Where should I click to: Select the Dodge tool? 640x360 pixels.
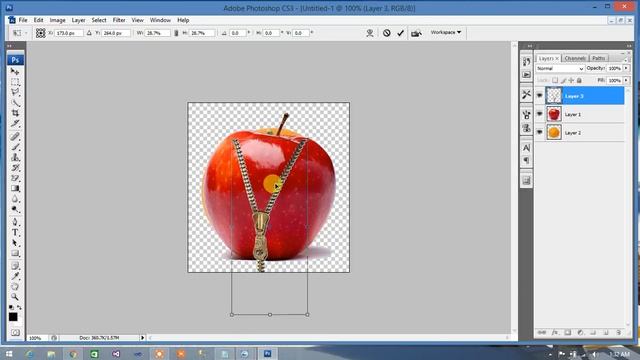coord(15,209)
